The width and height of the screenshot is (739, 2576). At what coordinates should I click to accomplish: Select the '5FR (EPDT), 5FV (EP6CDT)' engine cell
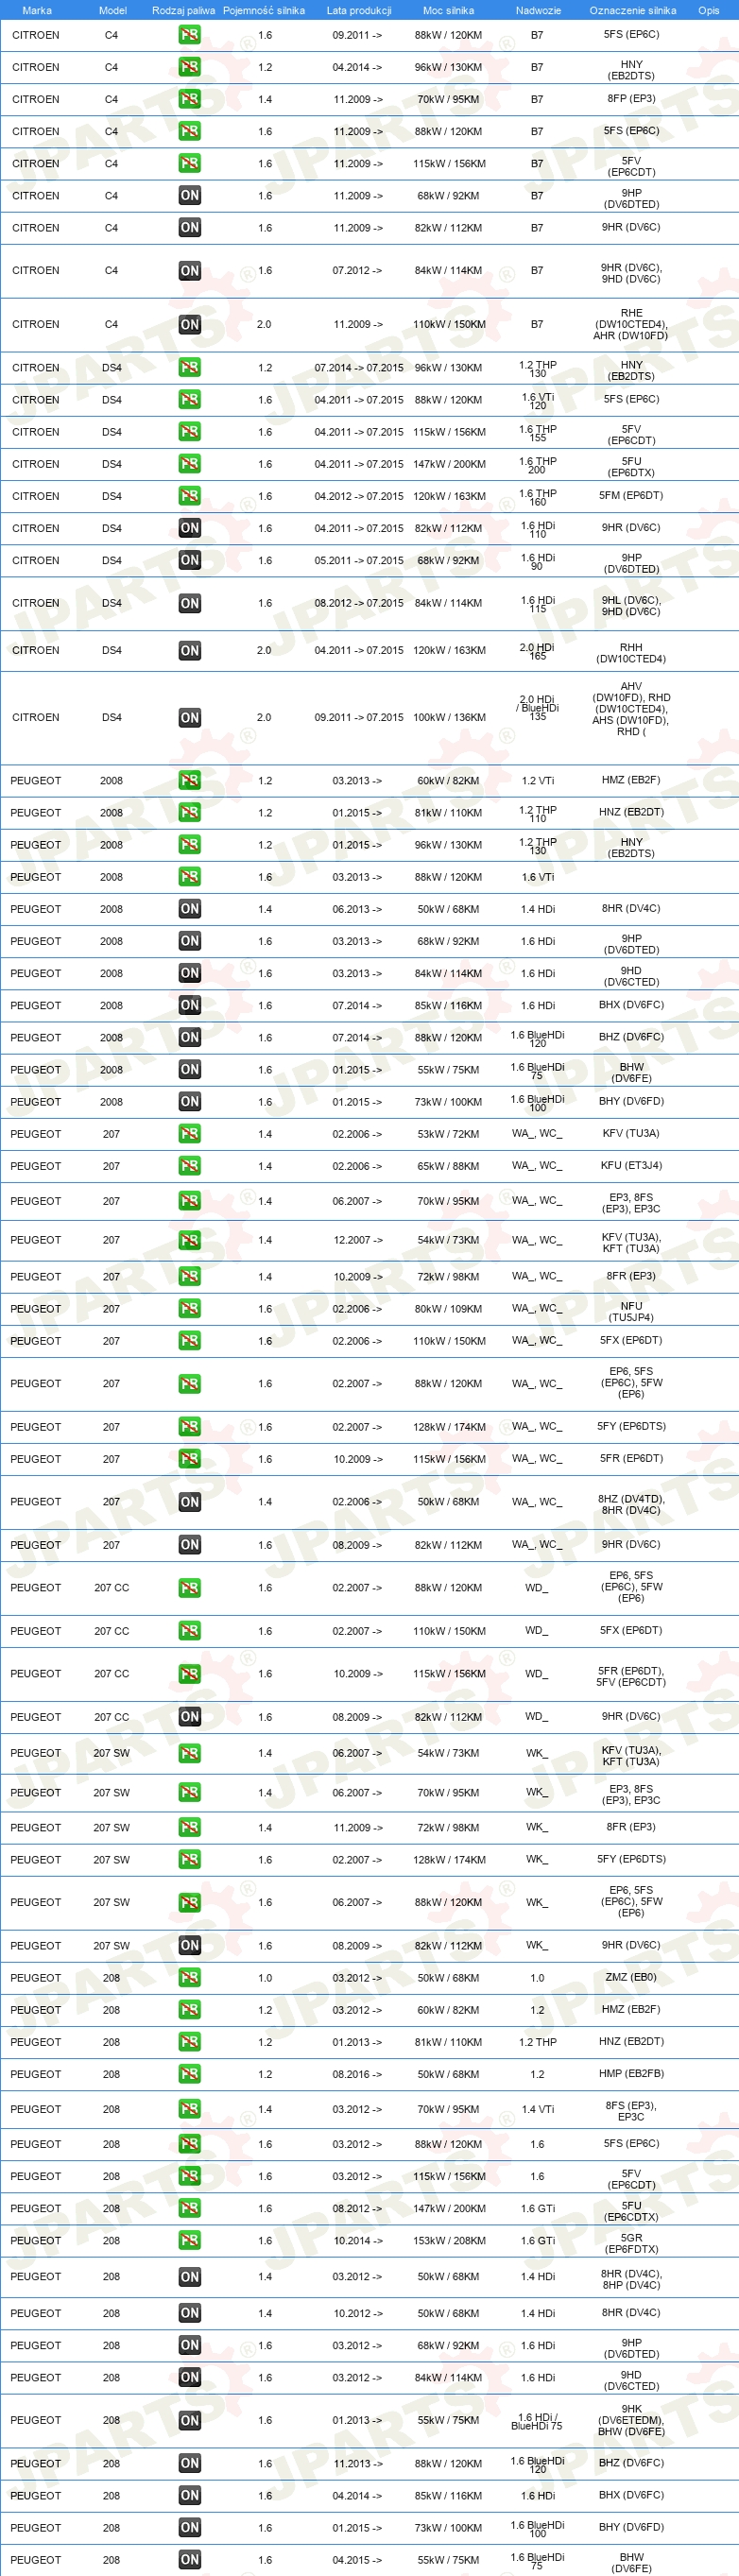[631, 1676]
